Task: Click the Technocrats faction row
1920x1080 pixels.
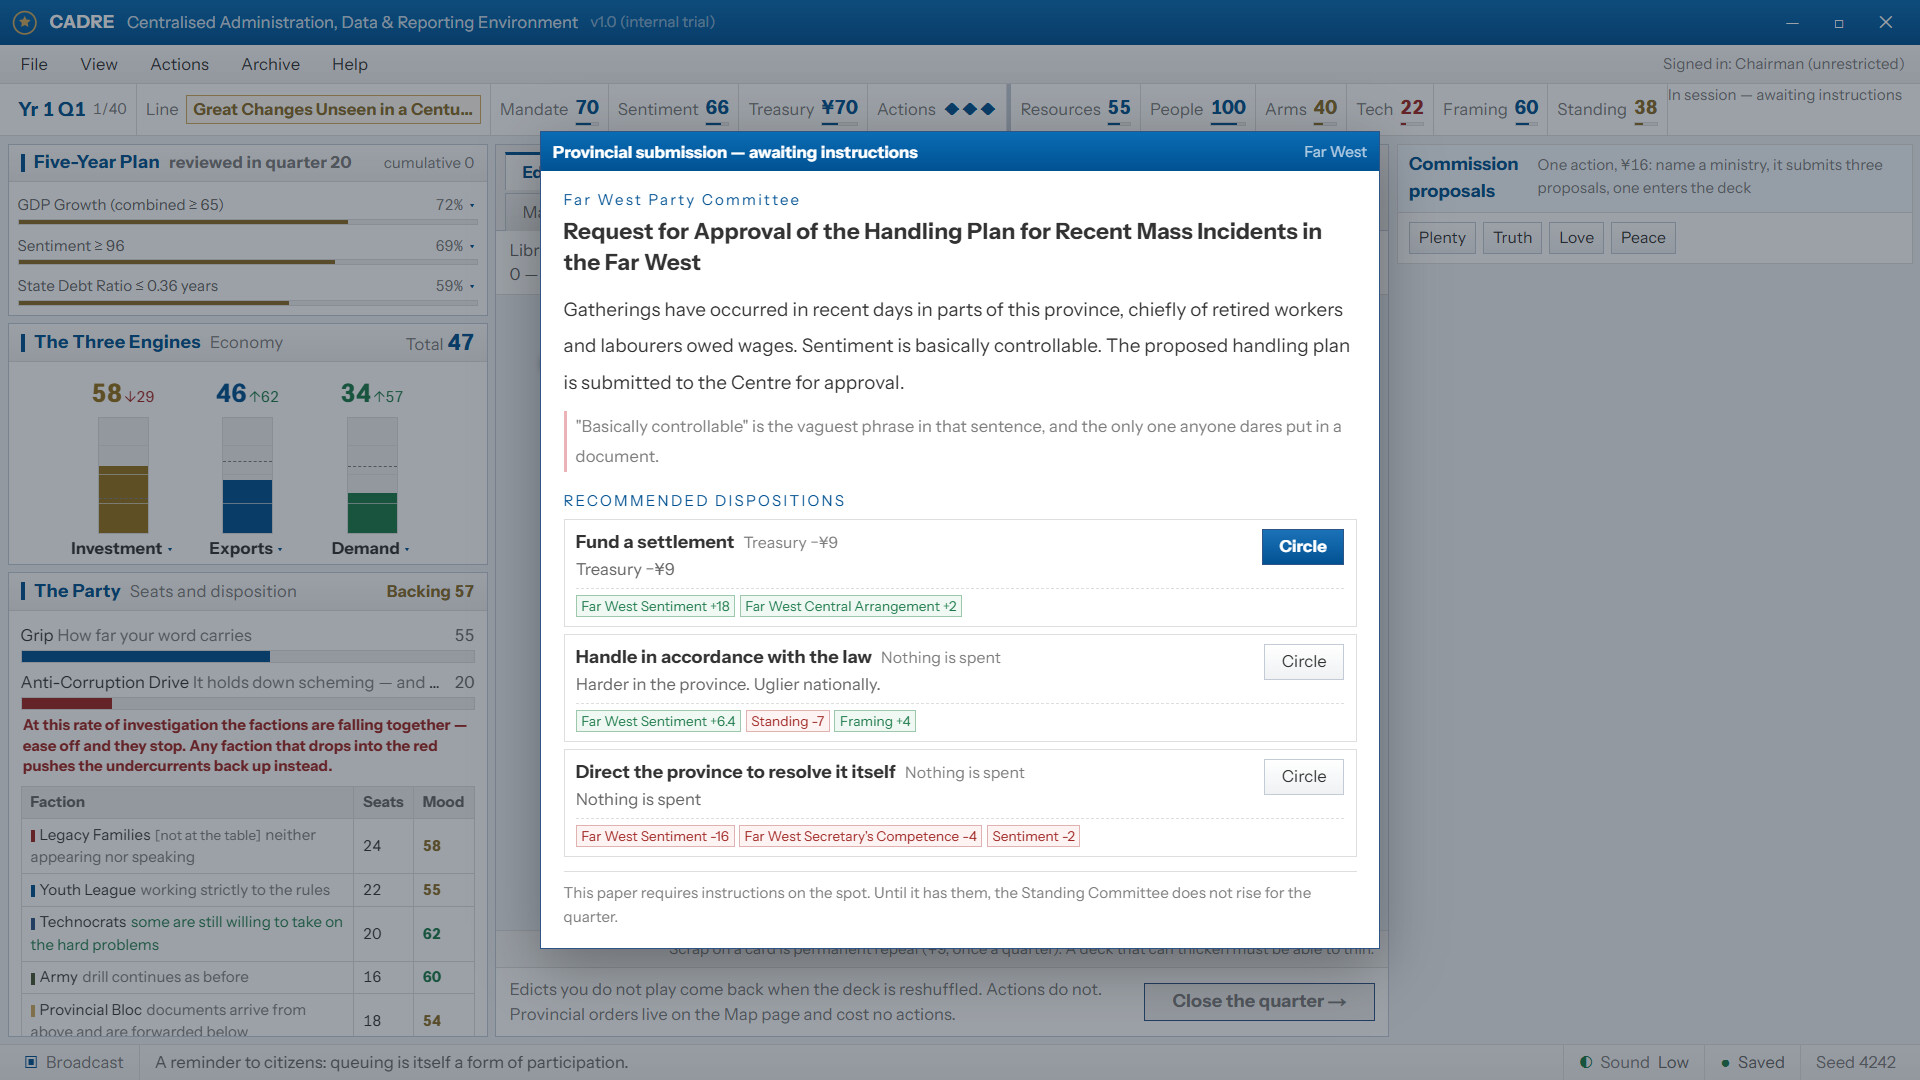Action: [x=248, y=933]
